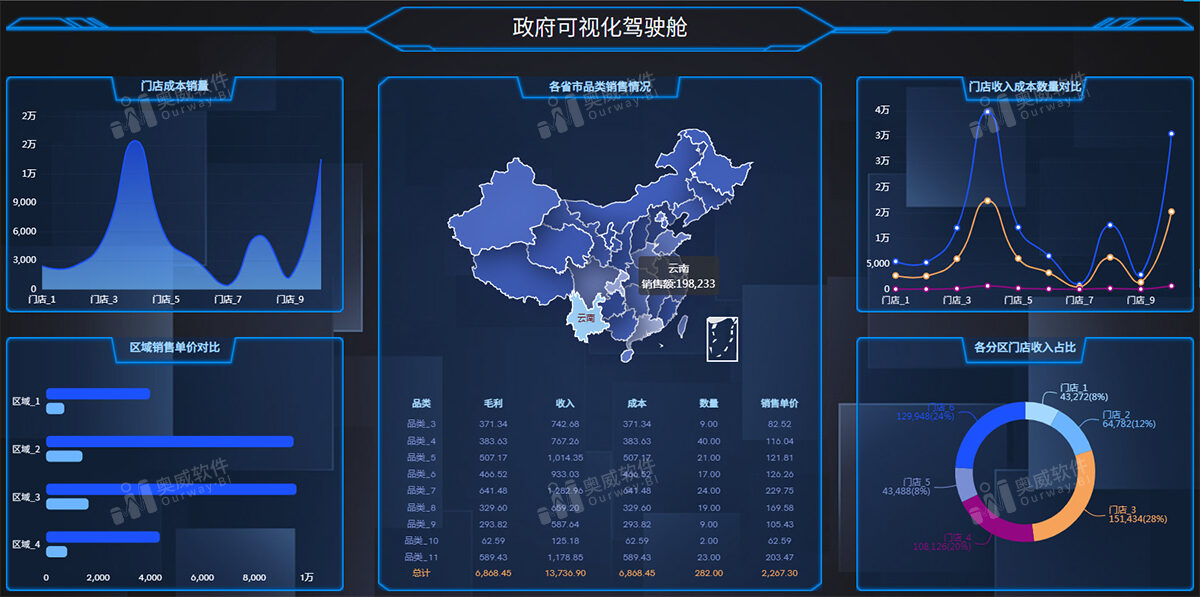Click the peak of the blue area chart
1200x597 pixels.
(x=134, y=142)
